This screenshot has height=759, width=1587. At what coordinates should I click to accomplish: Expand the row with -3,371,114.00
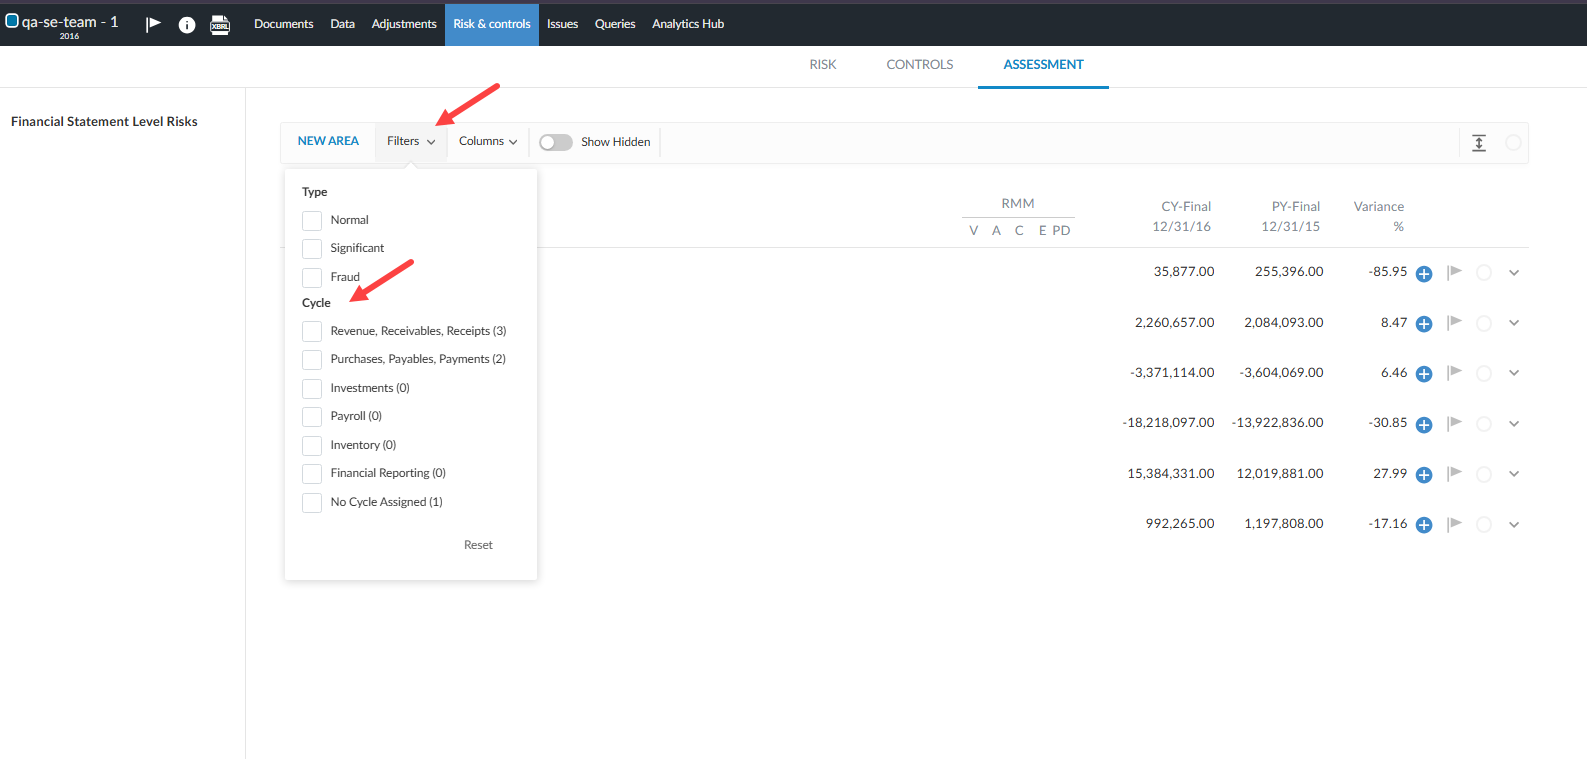tap(1514, 373)
